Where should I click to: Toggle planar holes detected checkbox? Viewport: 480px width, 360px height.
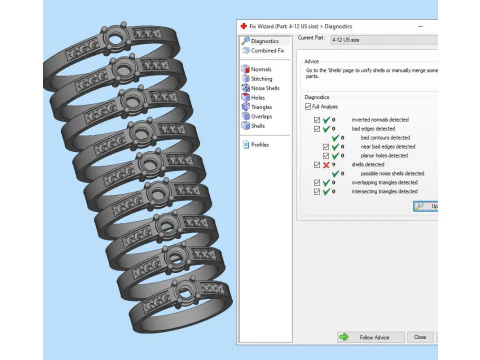point(326,156)
